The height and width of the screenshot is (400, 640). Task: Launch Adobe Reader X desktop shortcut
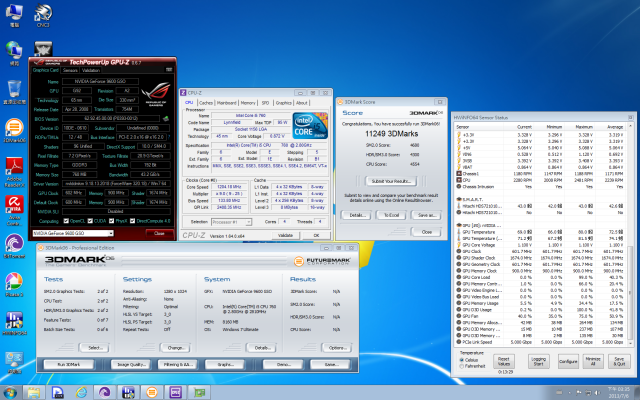click(x=14, y=171)
